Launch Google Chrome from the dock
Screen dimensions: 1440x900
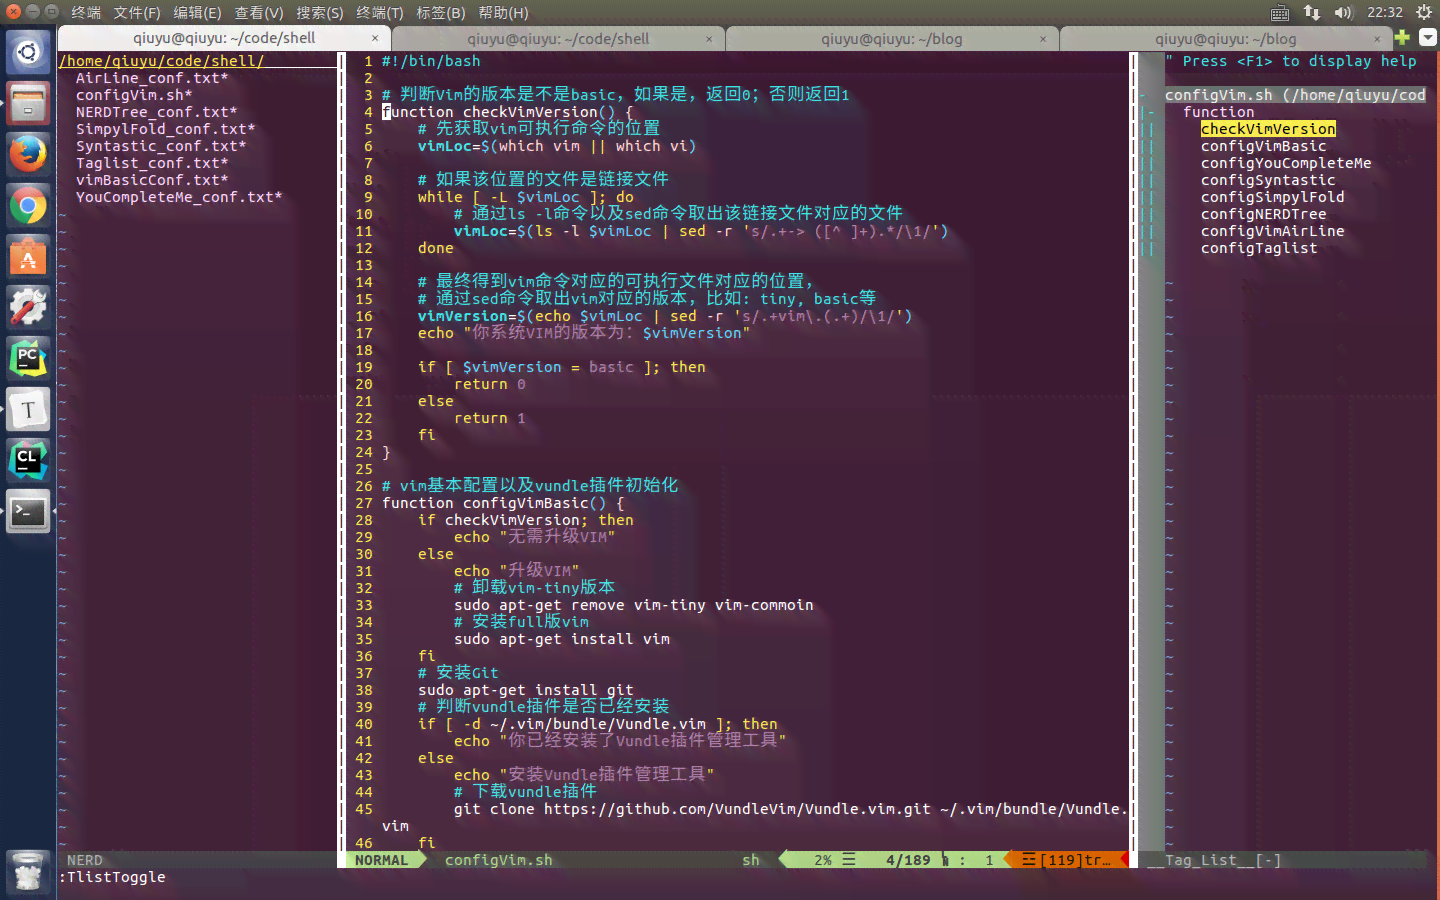28,207
